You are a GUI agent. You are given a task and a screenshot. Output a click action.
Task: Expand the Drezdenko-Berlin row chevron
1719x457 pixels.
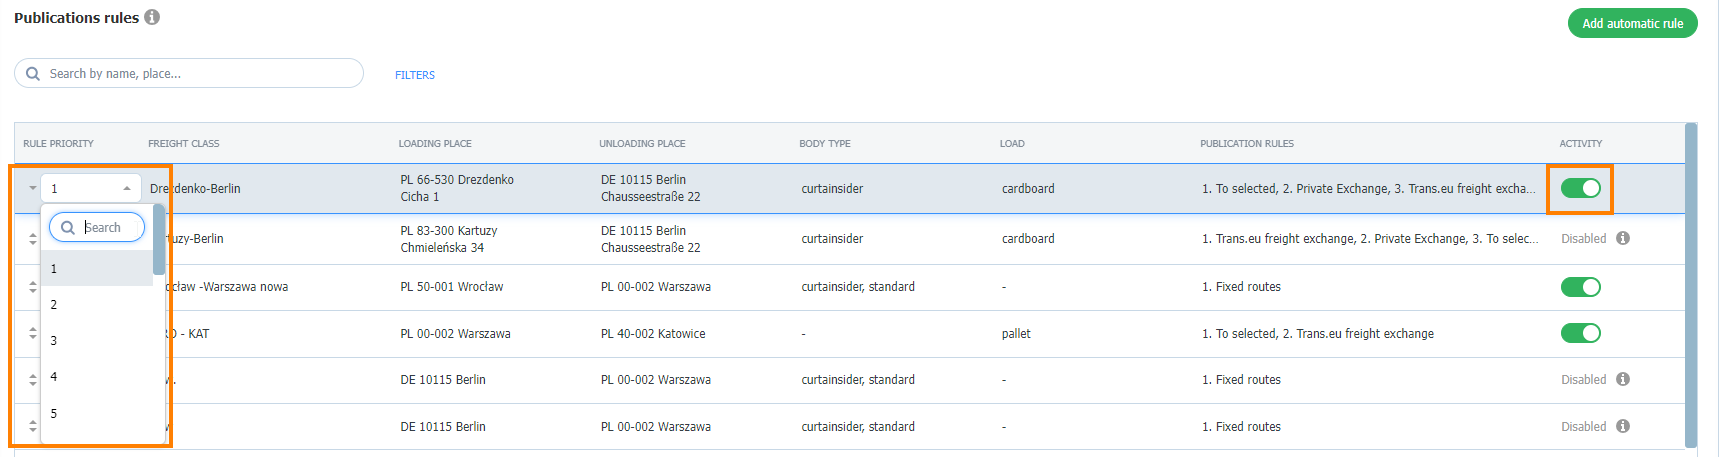click(x=33, y=188)
